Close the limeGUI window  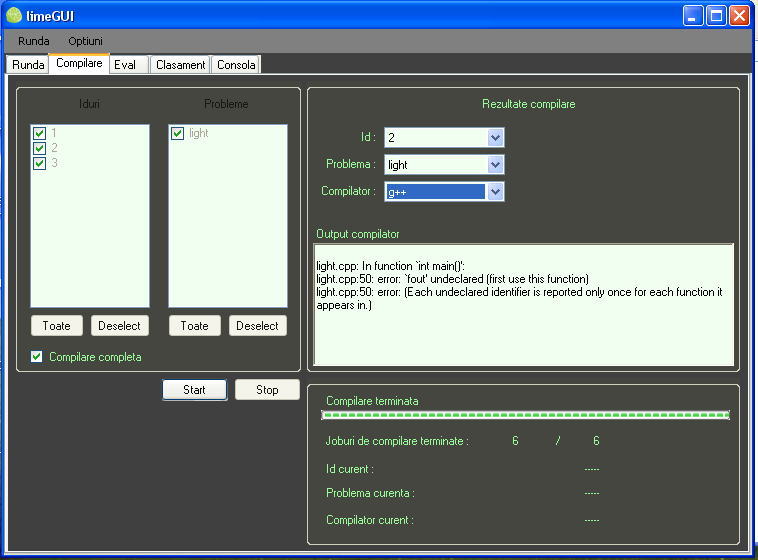tap(739, 16)
